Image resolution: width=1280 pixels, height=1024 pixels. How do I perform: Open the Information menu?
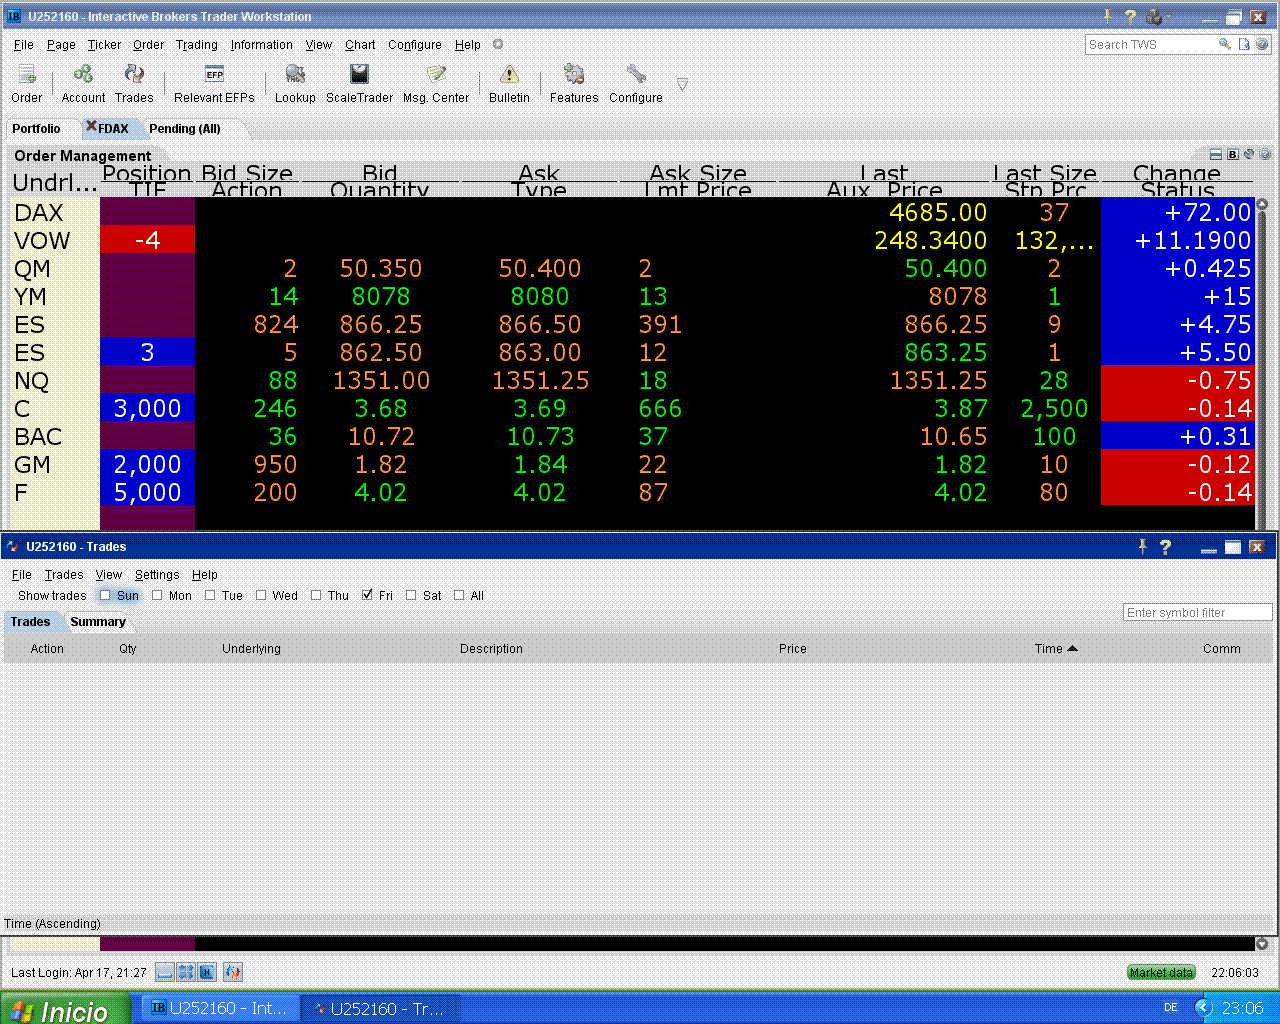click(x=262, y=44)
